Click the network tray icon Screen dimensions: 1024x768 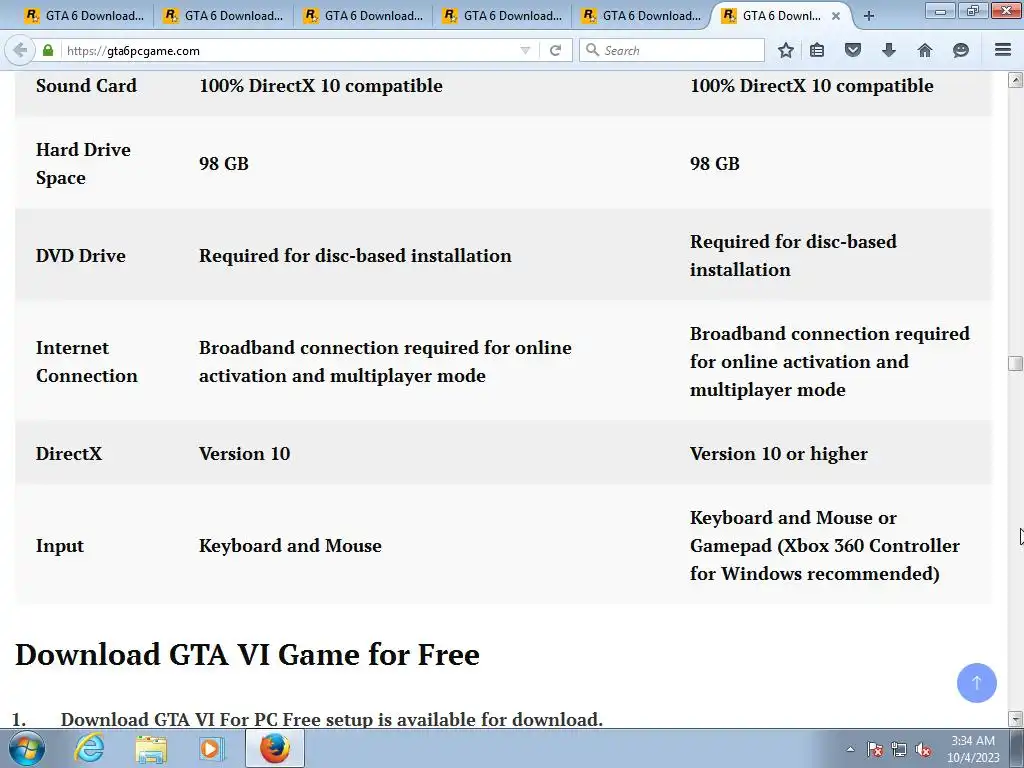tap(899, 750)
